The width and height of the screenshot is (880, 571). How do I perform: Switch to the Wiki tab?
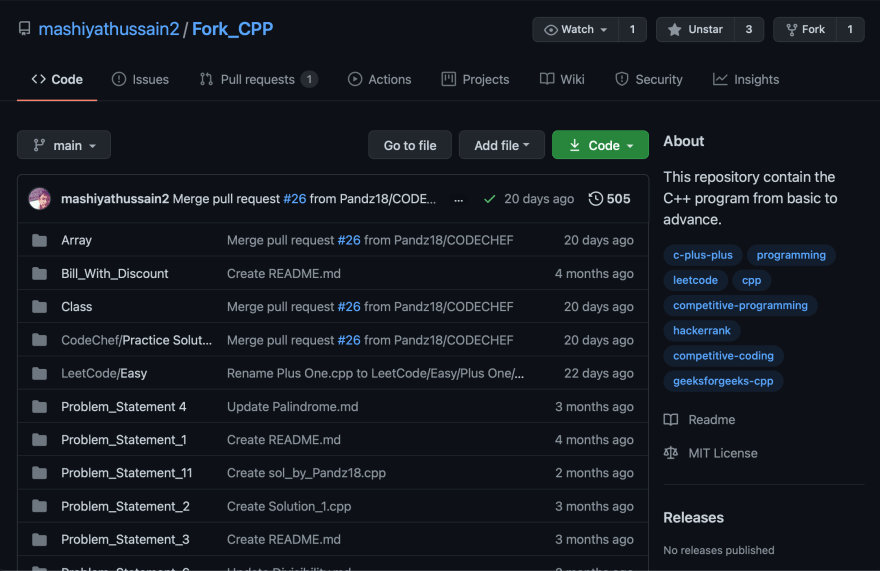562,79
